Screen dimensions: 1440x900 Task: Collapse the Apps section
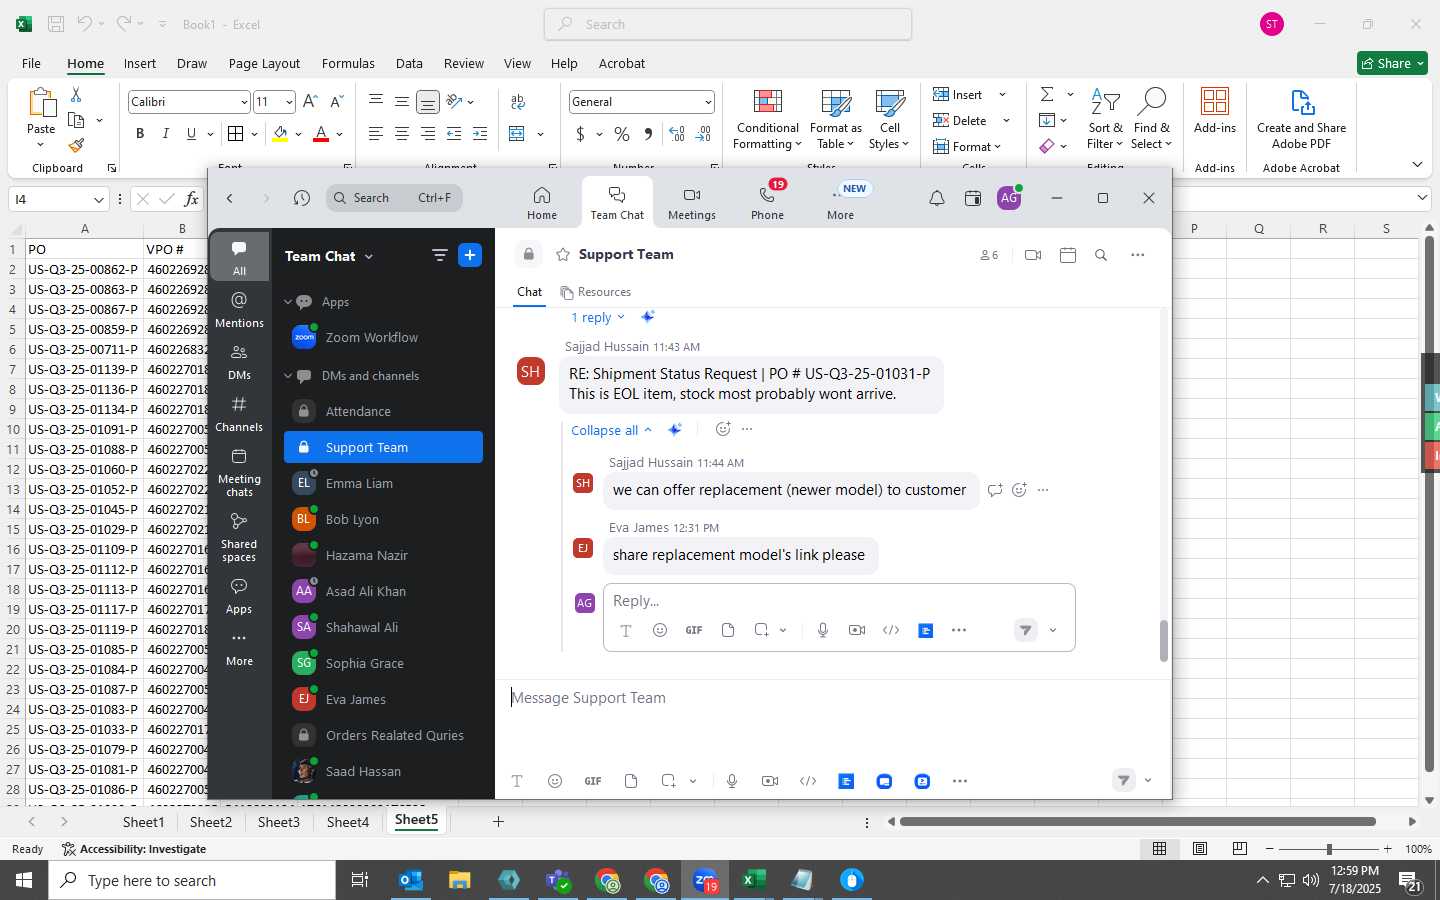pyautogui.click(x=288, y=301)
